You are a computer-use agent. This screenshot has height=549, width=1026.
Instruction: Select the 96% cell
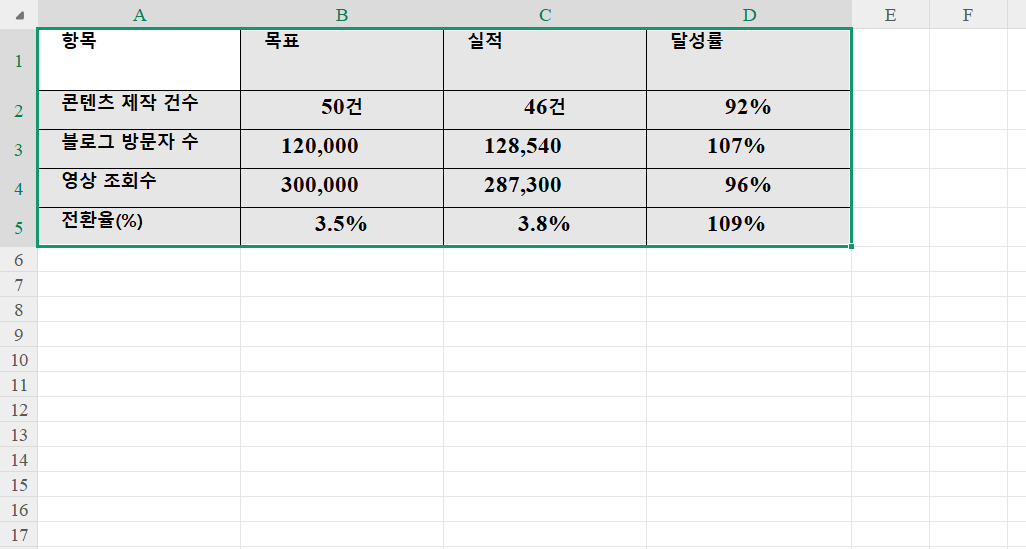pyautogui.click(x=749, y=188)
